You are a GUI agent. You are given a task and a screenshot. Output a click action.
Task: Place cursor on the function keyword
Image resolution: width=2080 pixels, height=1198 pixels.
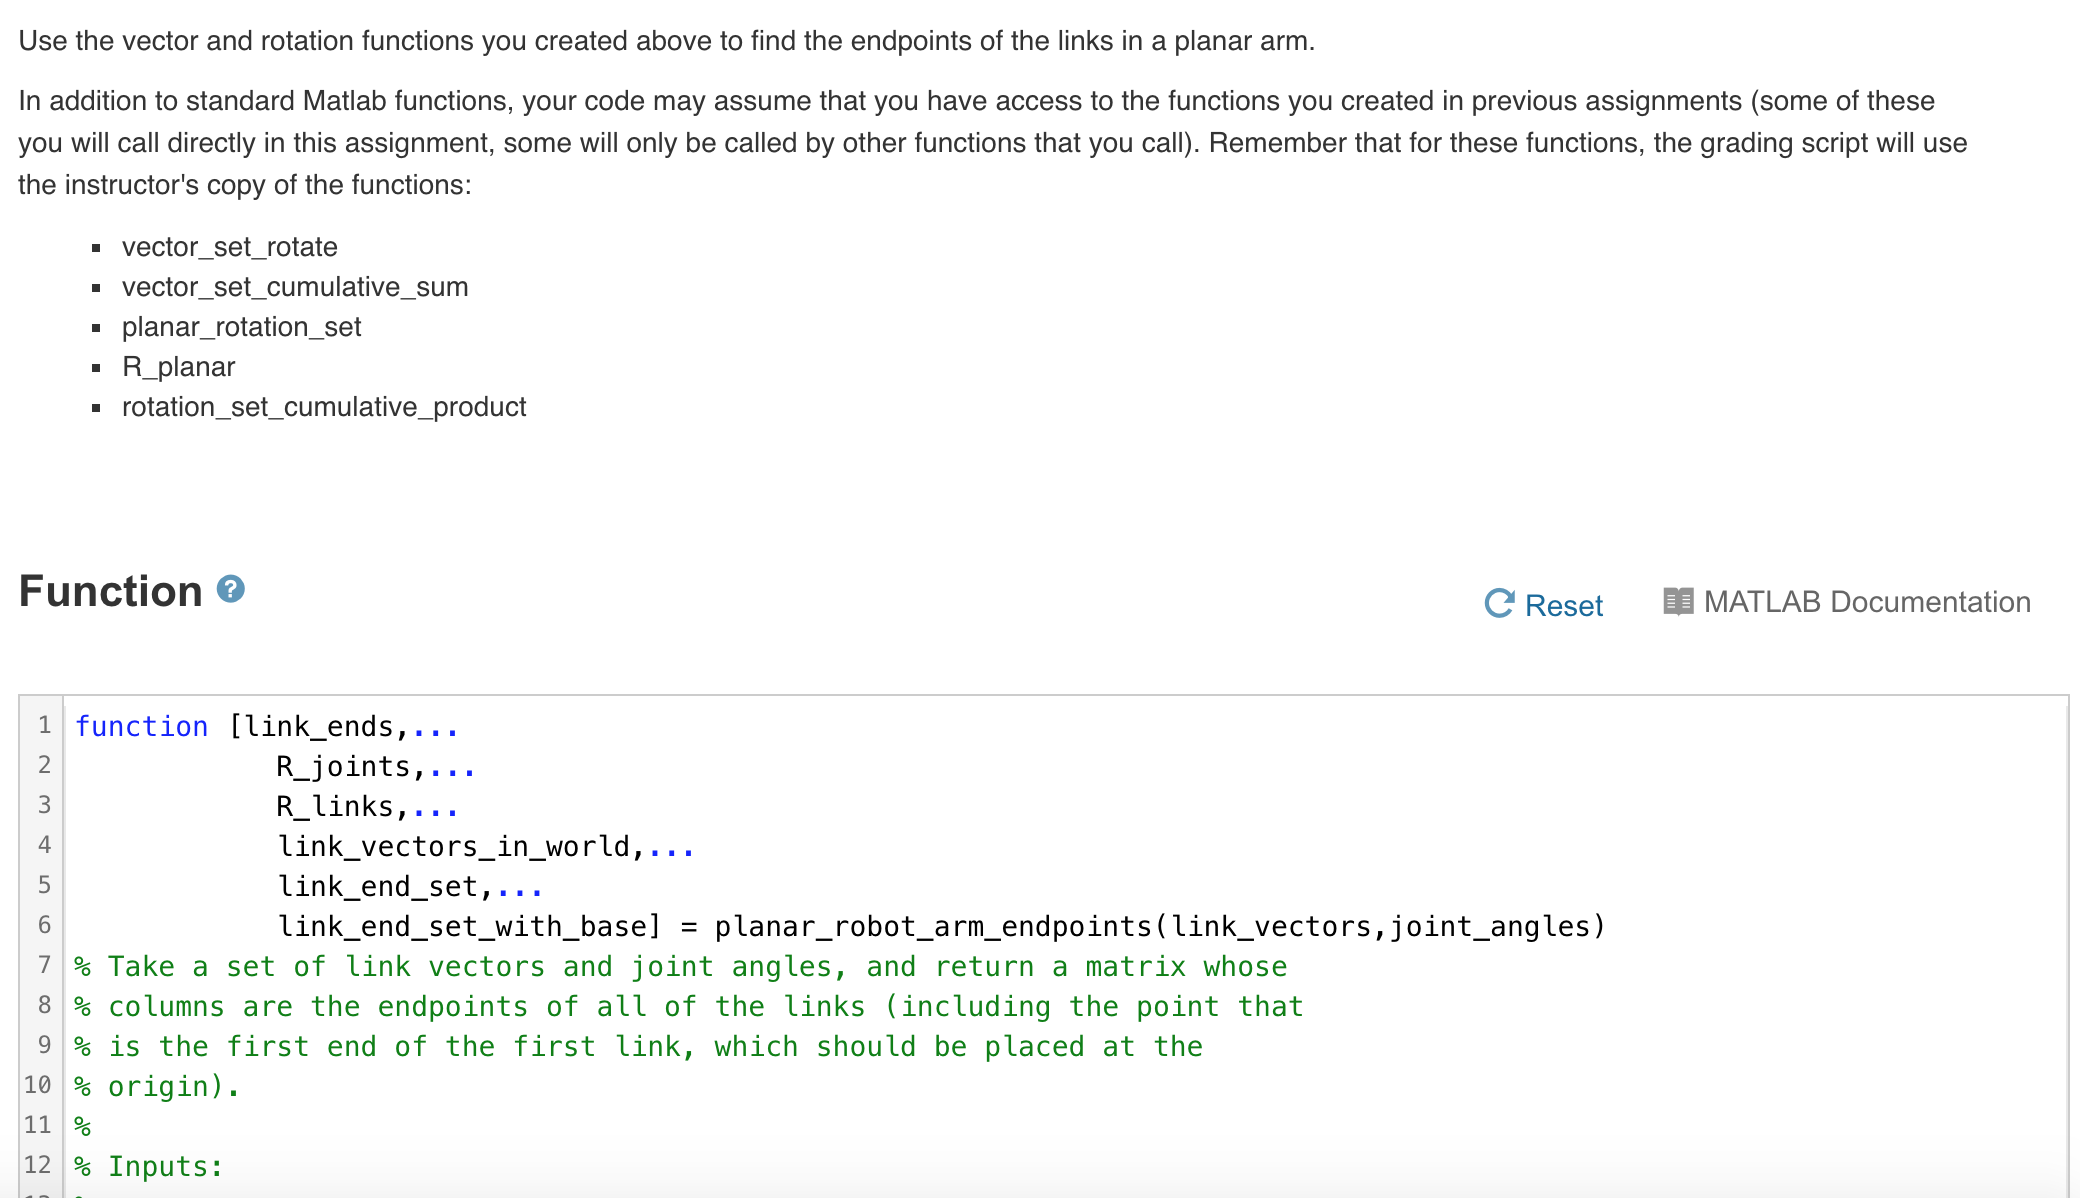click(x=141, y=726)
